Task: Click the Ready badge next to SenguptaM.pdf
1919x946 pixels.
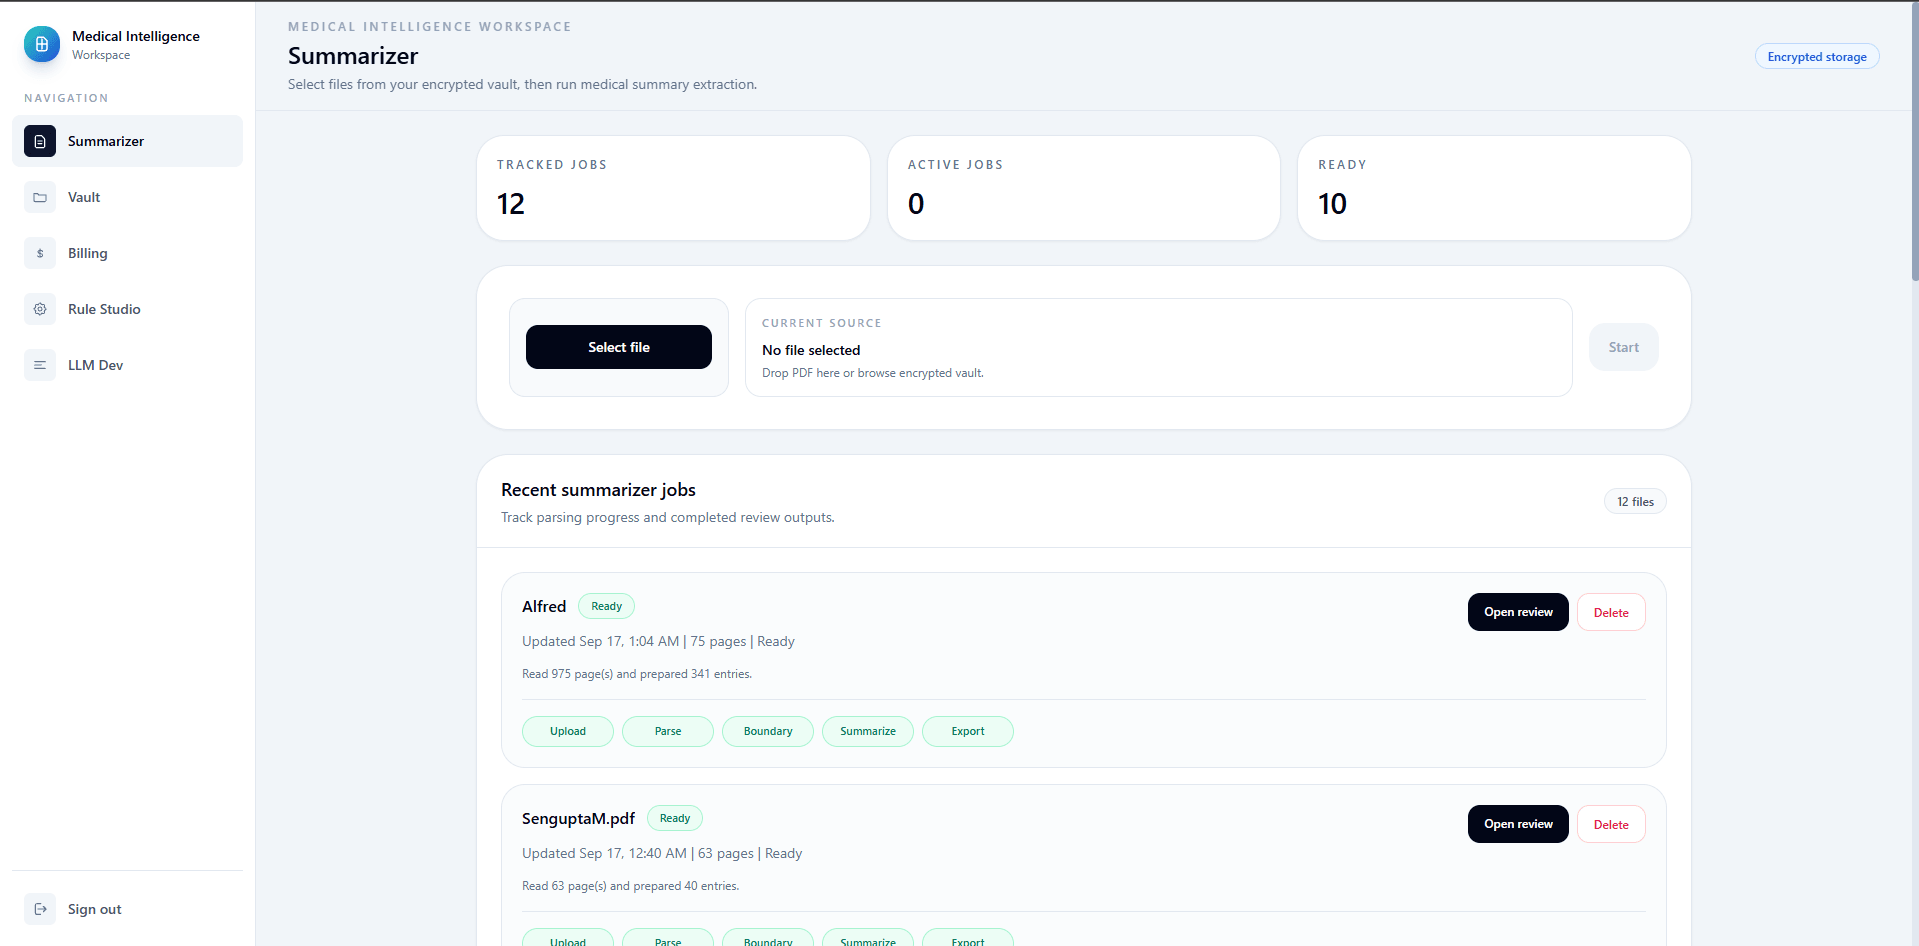Action: click(675, 818)
